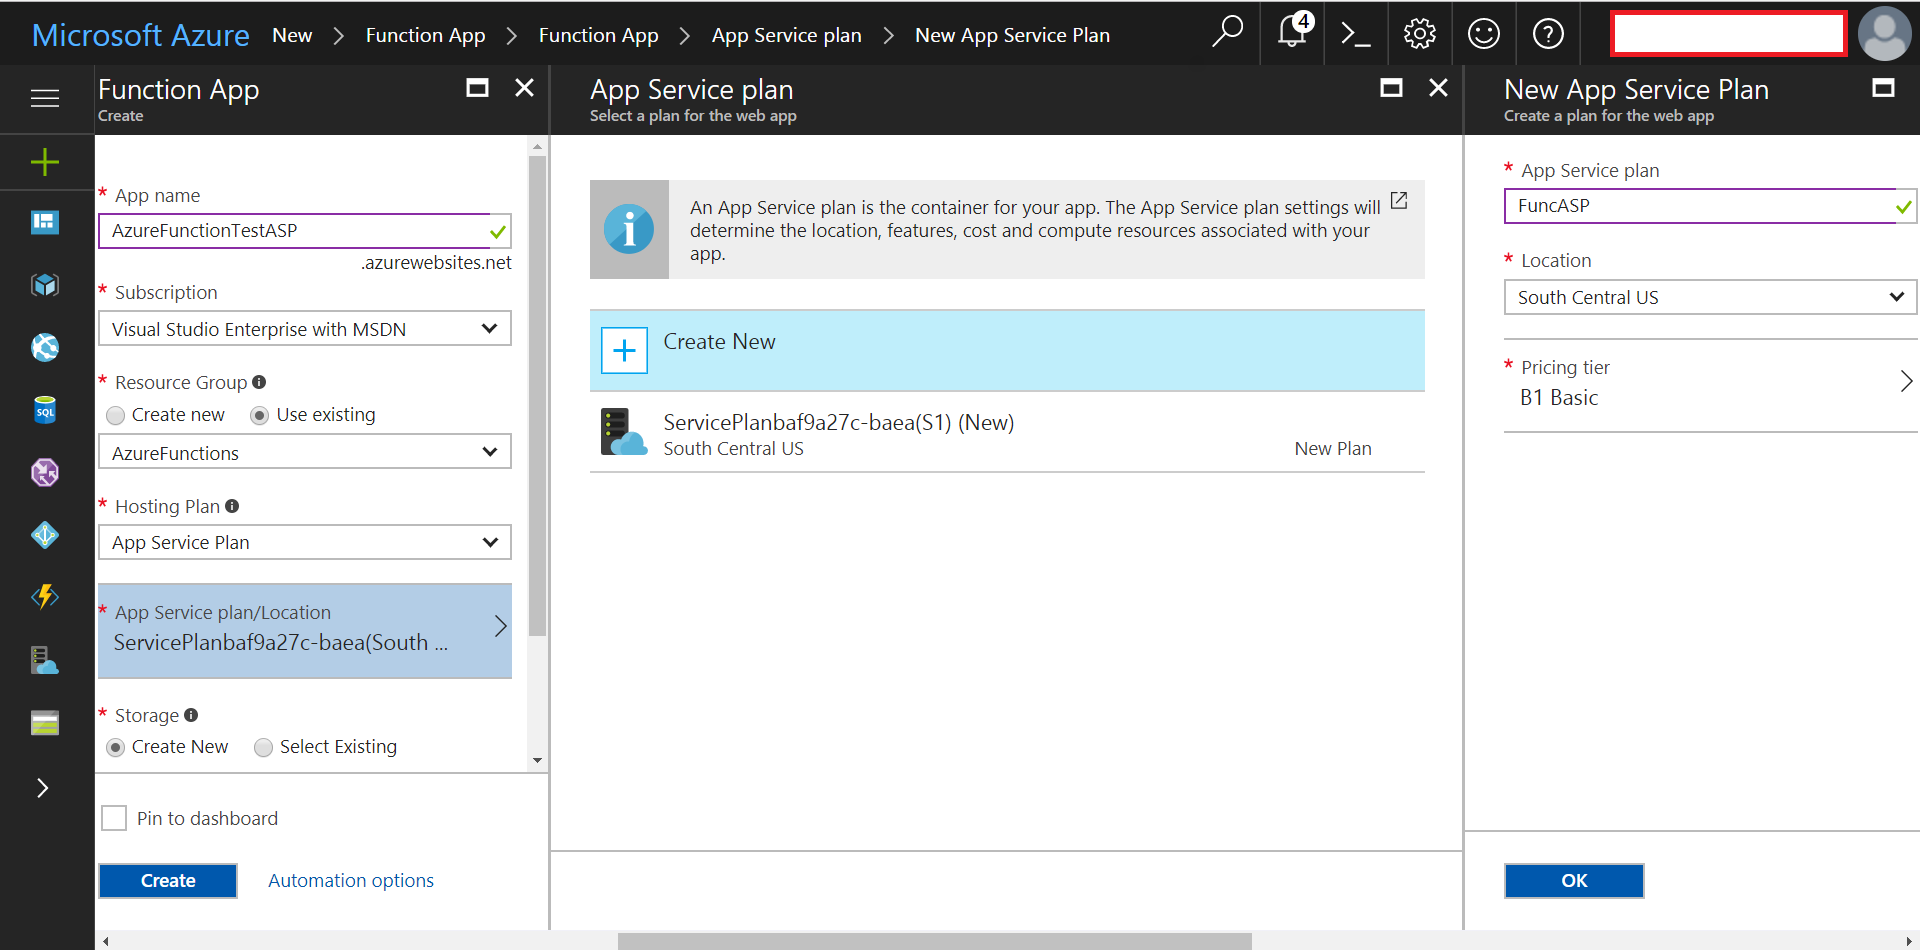This screenshot has height=950, width=1920.
Task: Select Create New storage radio
Action: point(116,747)
